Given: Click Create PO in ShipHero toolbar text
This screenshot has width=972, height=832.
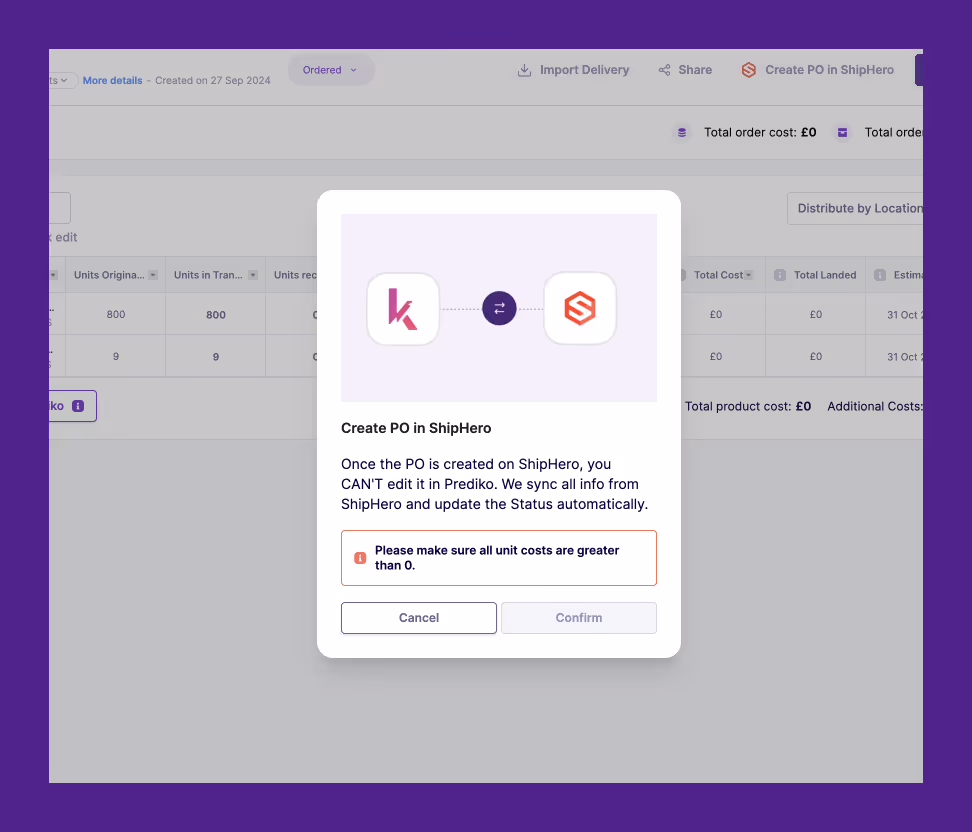Looking at the screenshot, I should click(x=829, y=70).
